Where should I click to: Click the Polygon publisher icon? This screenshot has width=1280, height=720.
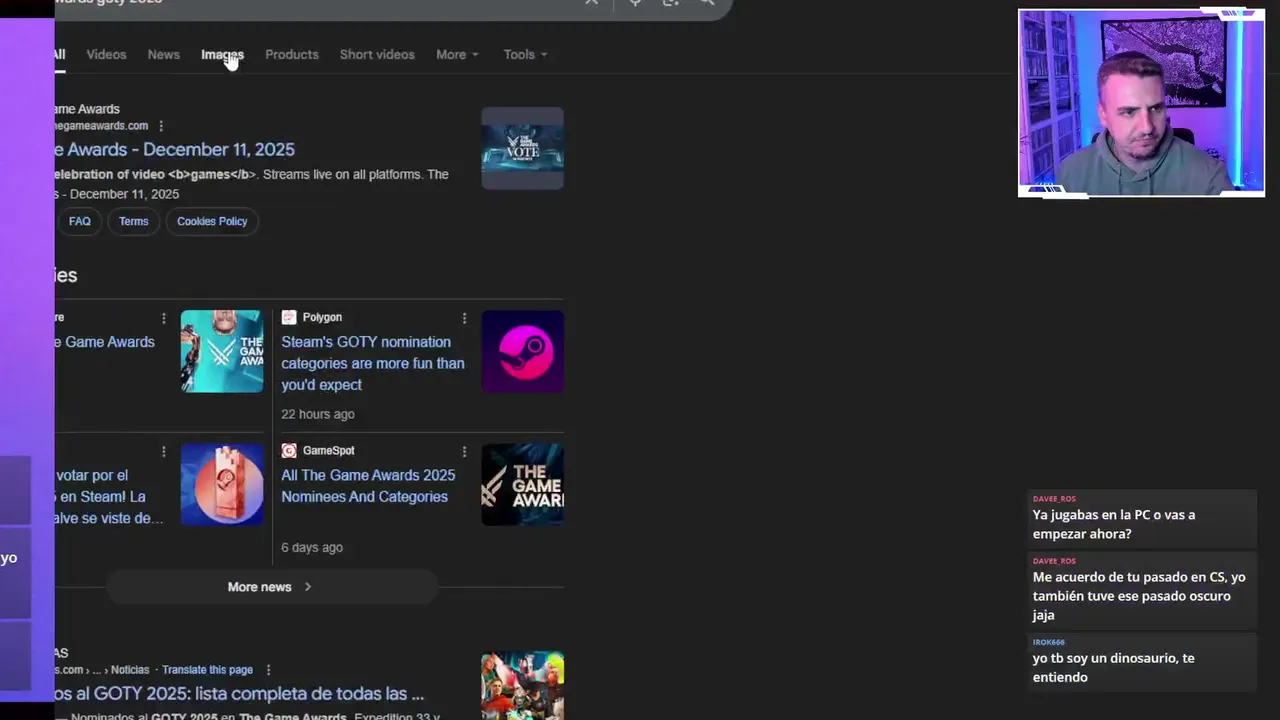click(x=289, y=317)
